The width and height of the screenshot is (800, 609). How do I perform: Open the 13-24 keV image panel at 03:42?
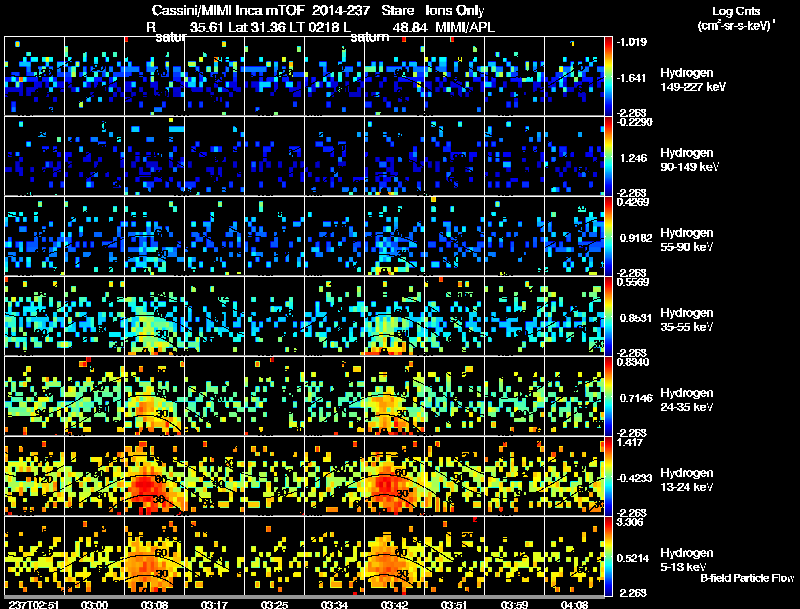pos(394,476)
